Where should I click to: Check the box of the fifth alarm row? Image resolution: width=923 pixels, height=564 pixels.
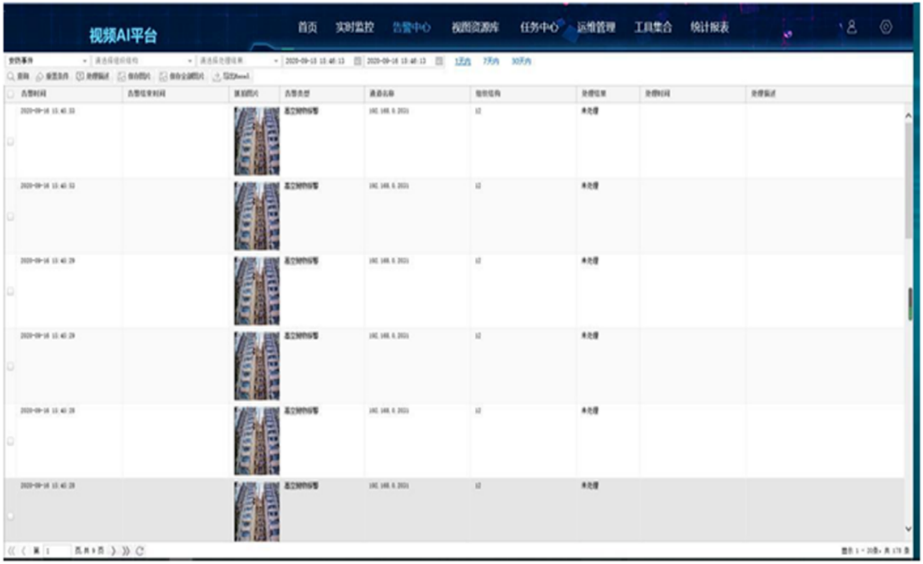(x=10, y=440)
